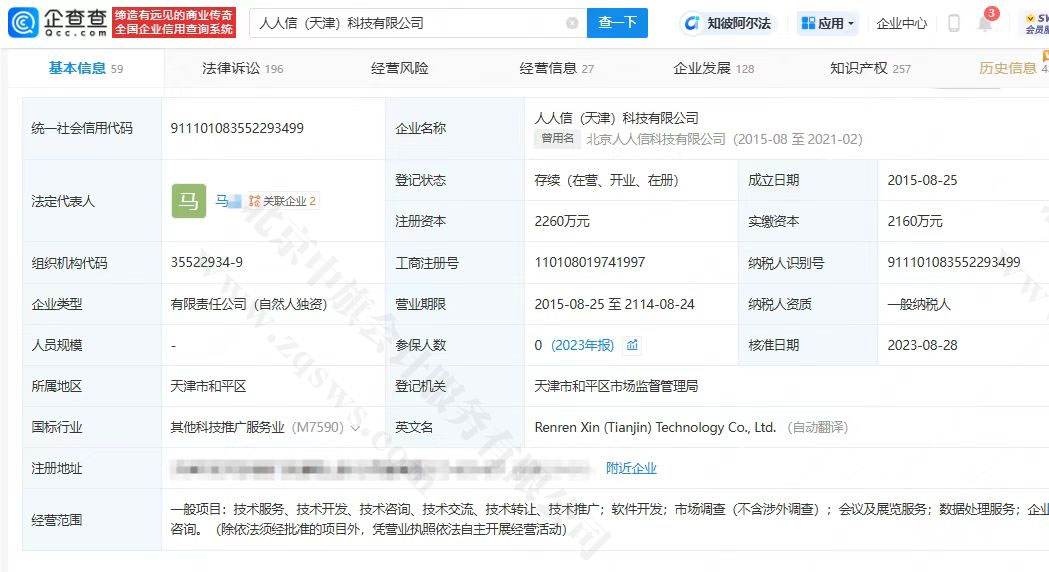Expand the 应用 dropdown menu

828,23
